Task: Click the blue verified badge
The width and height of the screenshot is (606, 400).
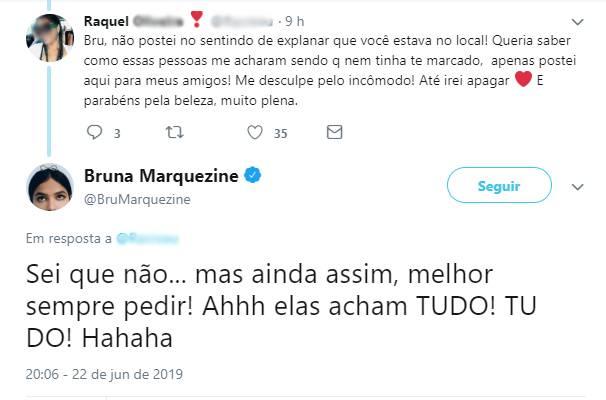Action: click(x=254, y=177)
